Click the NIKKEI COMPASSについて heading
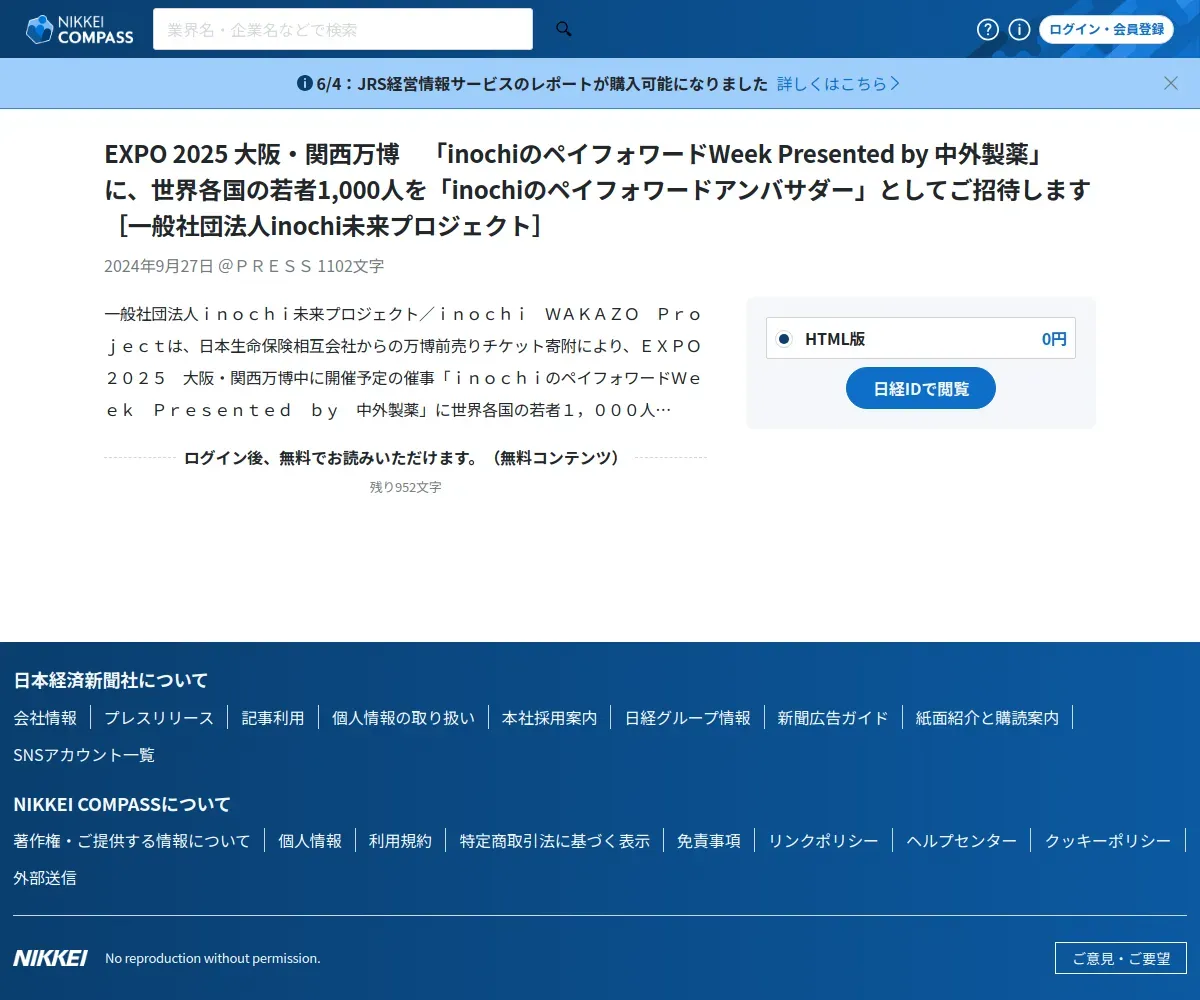 (x=122, y=804)
